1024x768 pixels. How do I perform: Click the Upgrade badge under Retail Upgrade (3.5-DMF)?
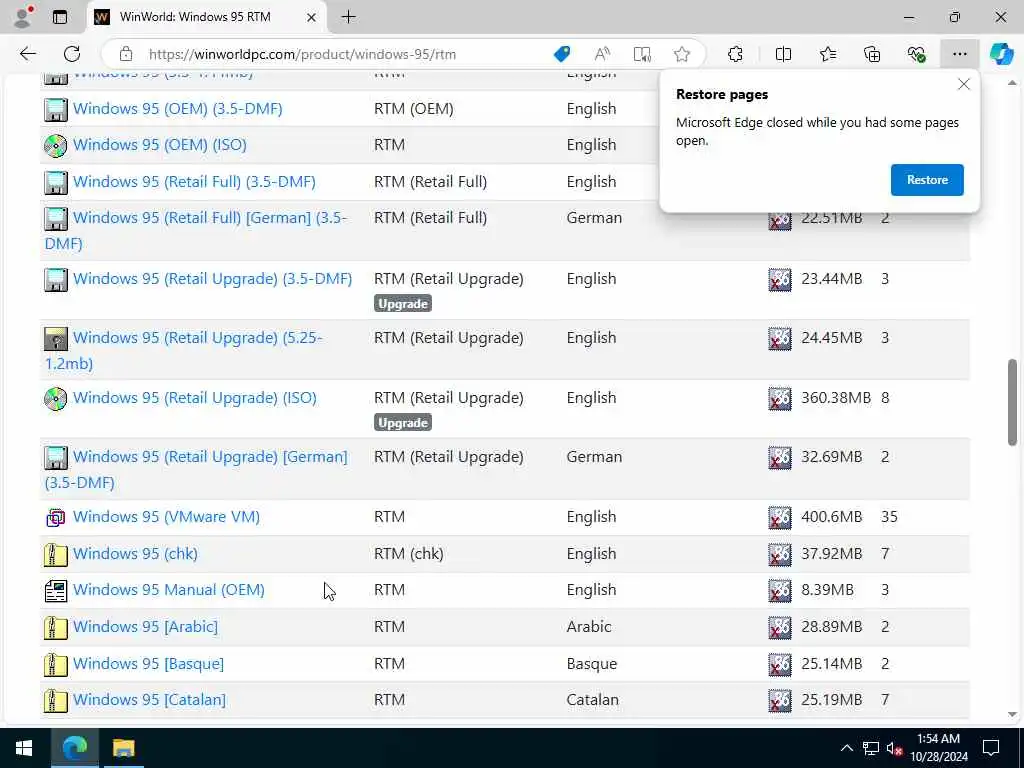click(403, 304)
